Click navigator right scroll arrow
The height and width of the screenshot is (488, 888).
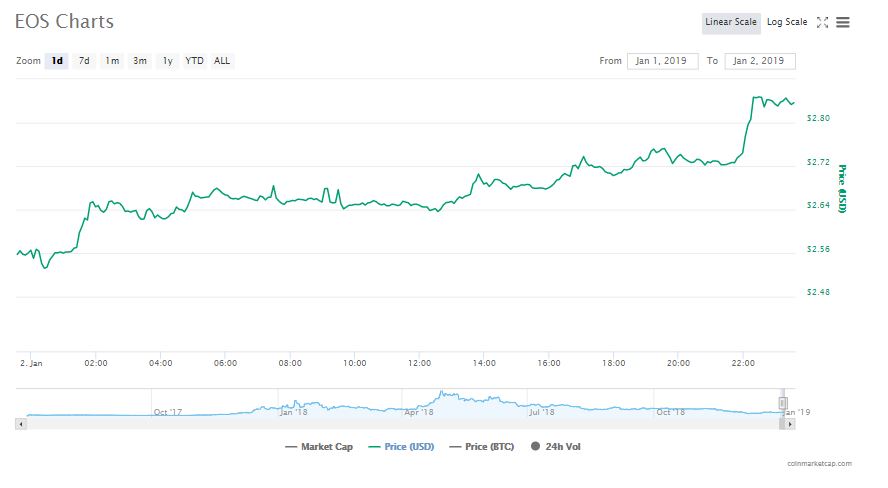tap(789, 423)
